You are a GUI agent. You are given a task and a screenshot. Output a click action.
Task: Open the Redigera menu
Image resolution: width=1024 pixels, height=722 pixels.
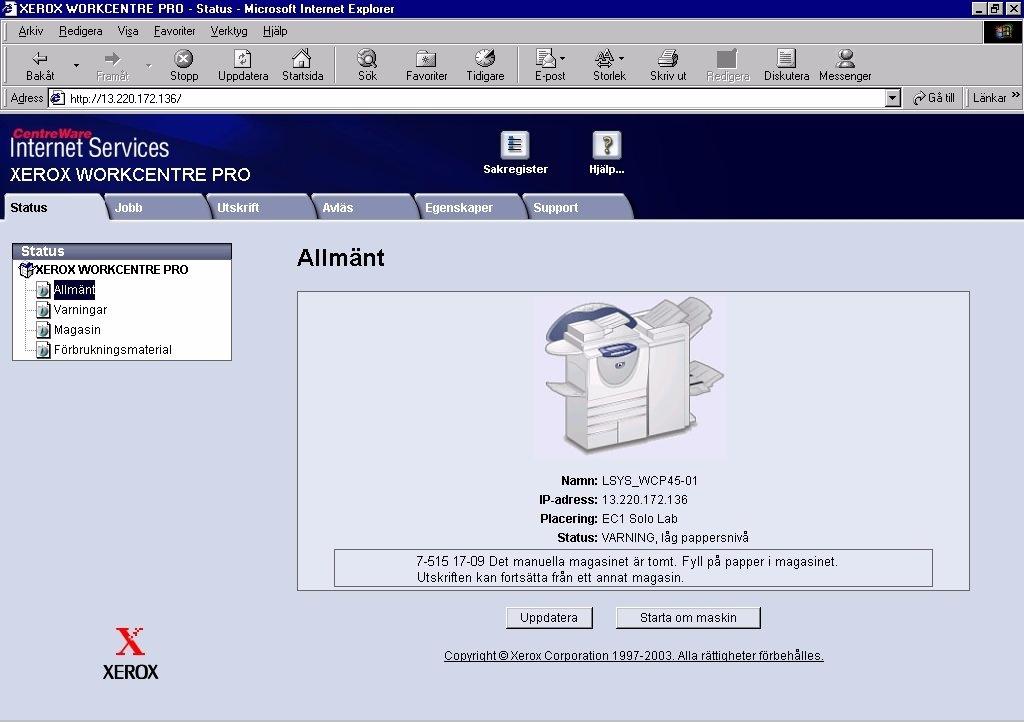80,31
